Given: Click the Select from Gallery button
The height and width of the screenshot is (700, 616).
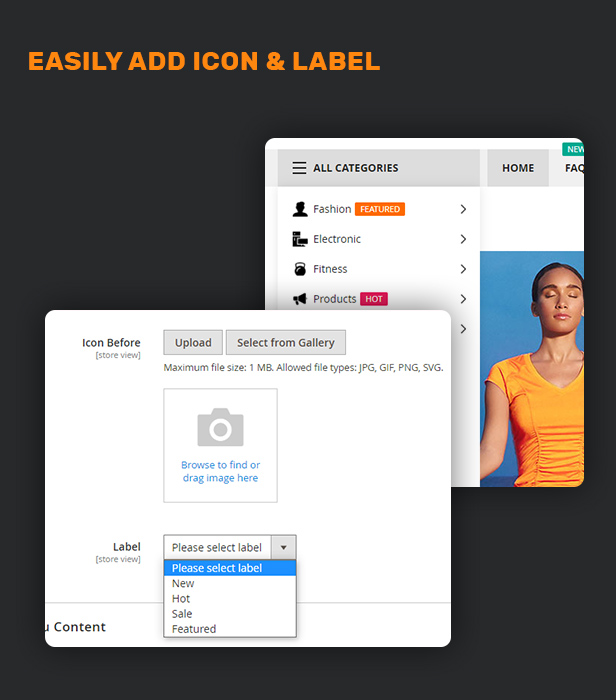Looking at the screenshot, I should (x=286, y=342).
